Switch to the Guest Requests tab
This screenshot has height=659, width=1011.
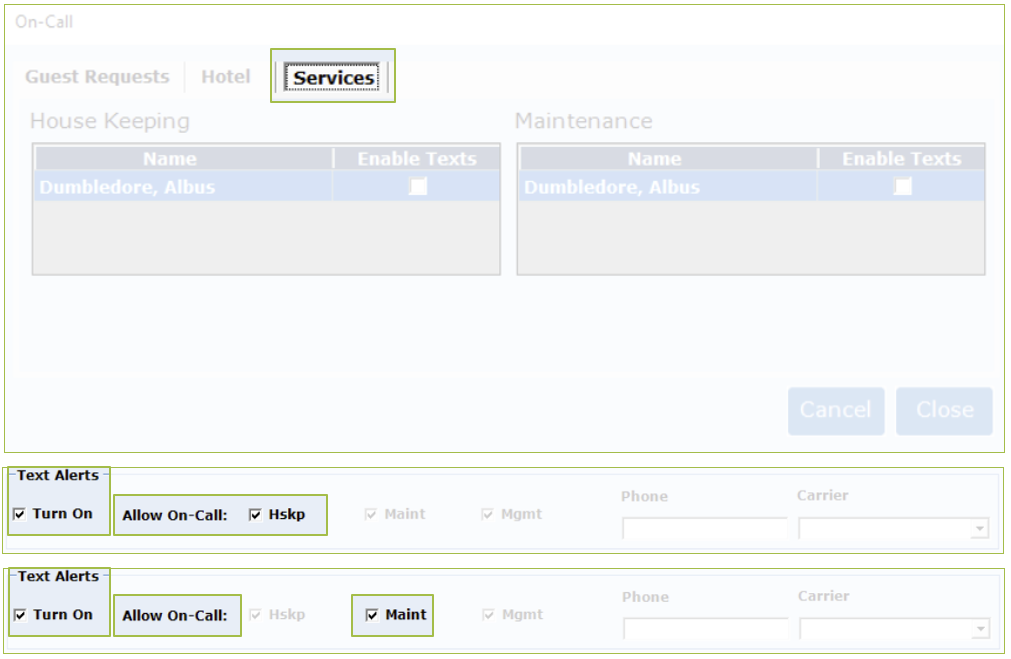(97, 77)
